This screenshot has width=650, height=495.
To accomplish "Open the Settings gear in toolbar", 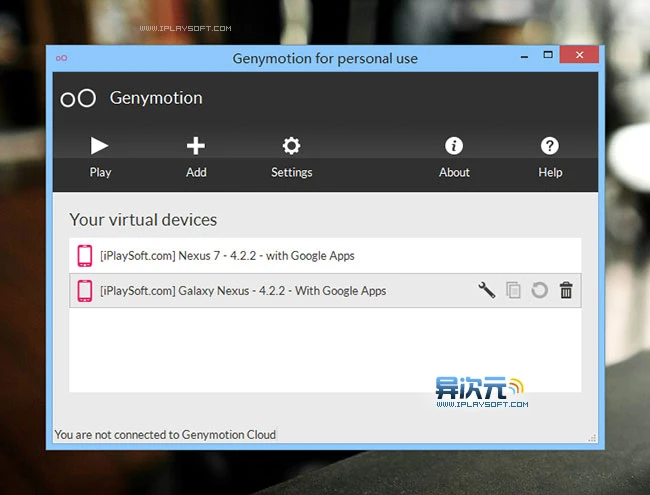I will [291, 157].
